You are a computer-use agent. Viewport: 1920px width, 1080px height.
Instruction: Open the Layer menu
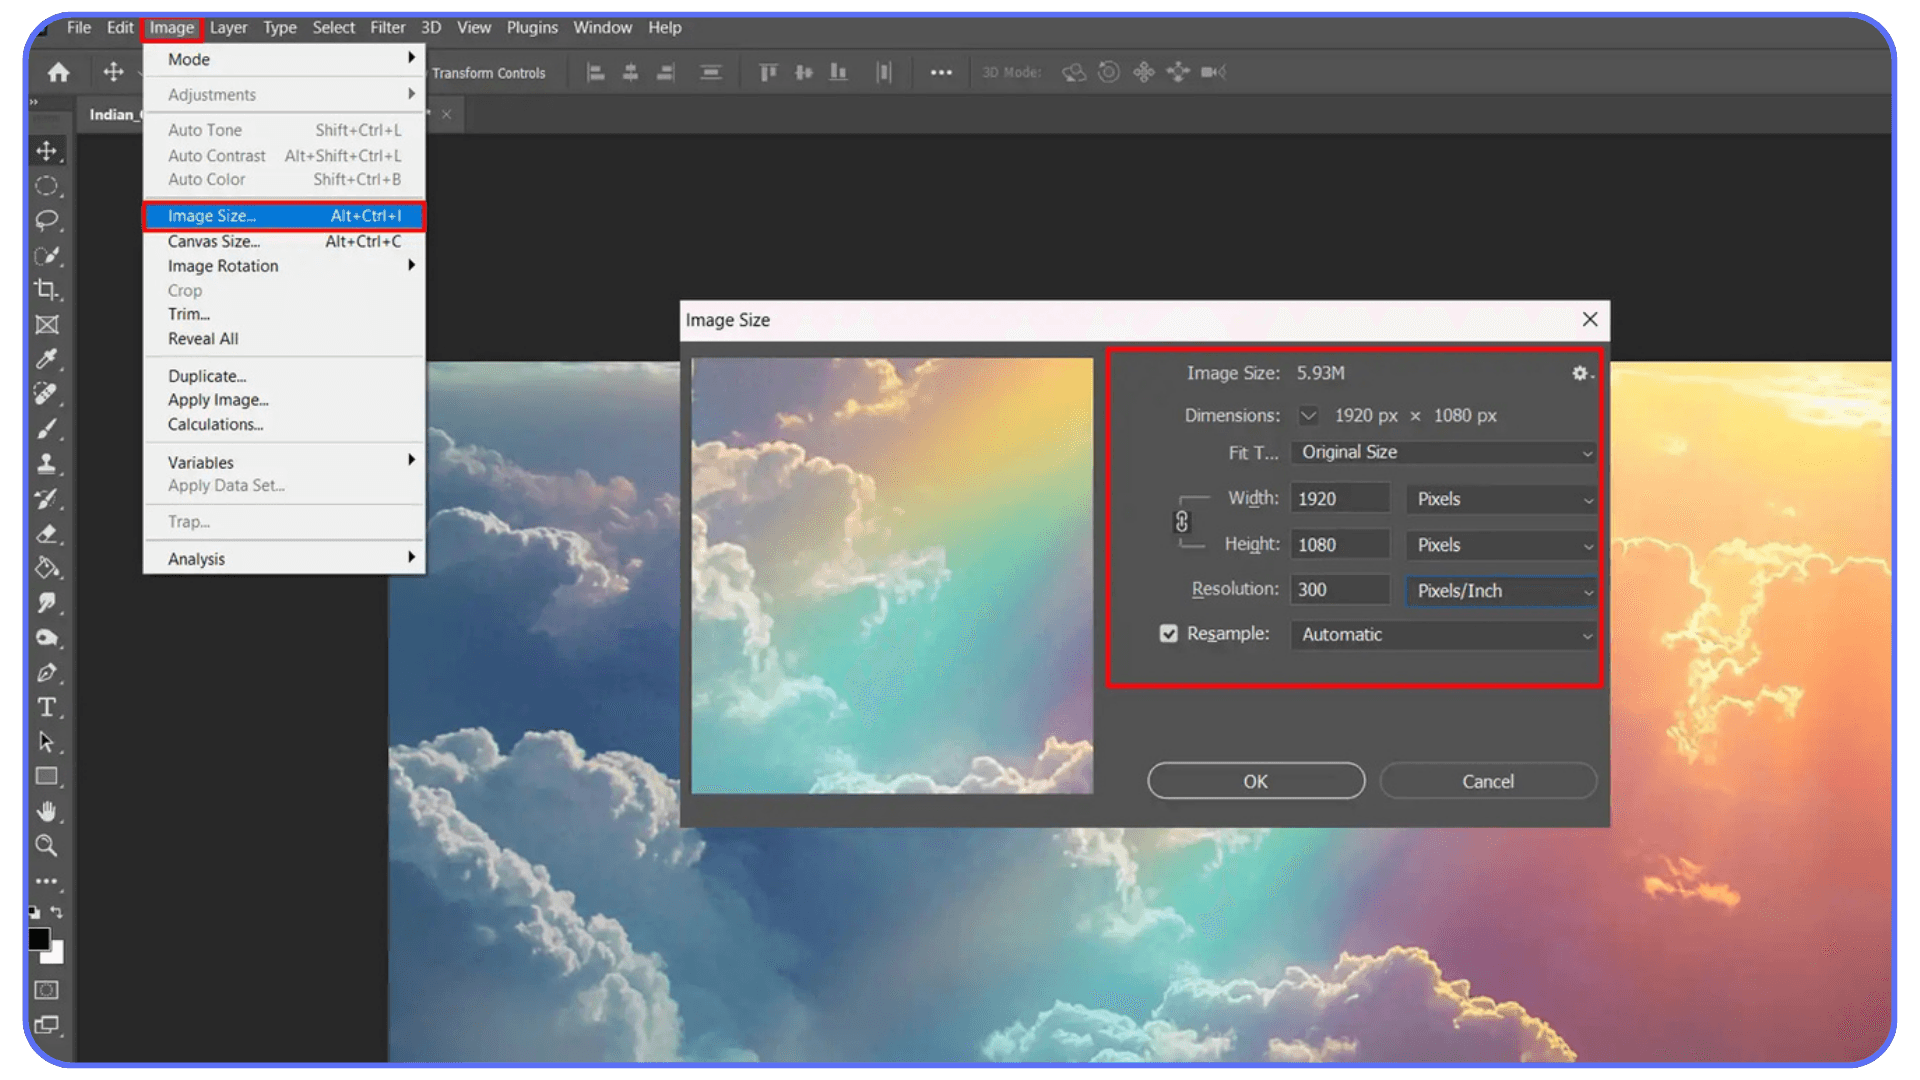(228, 28)
